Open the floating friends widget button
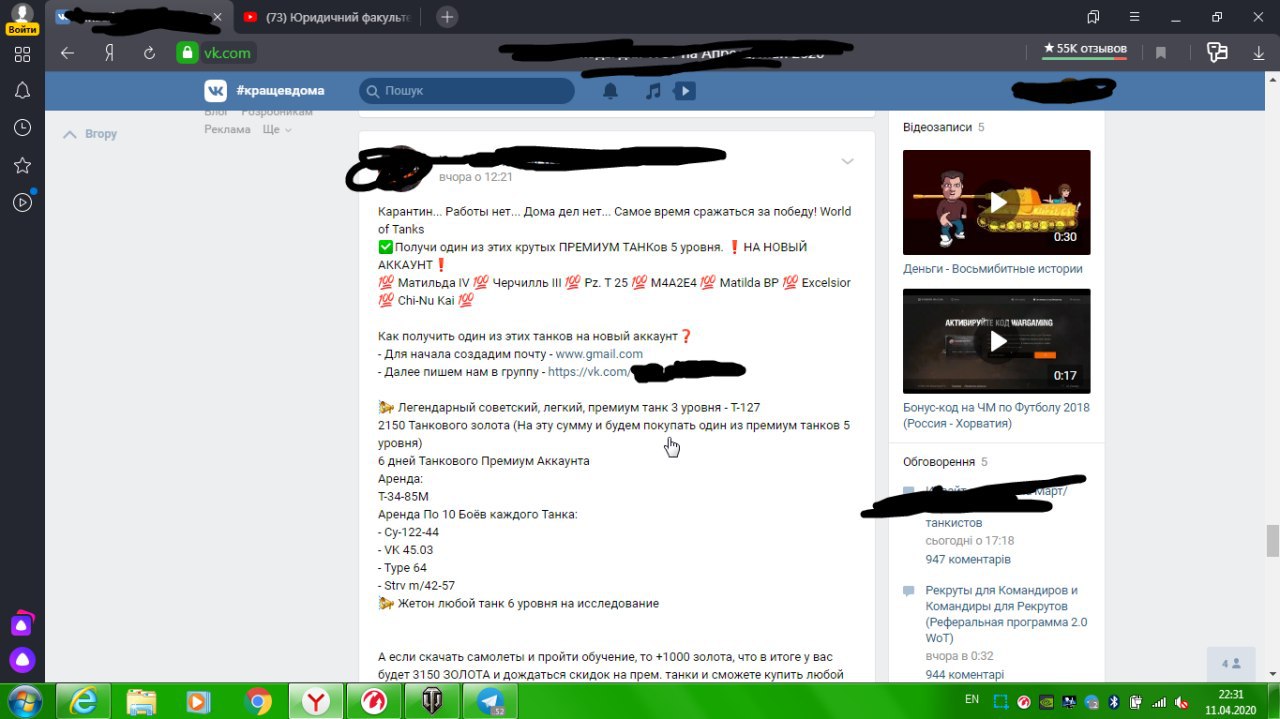Viewport: 1280px width, 719px height. pos(1231,663)
